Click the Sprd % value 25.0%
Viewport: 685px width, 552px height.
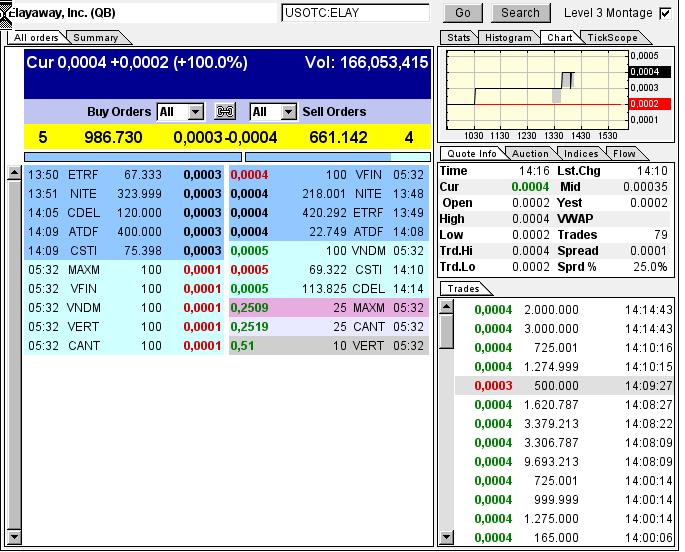650,267
